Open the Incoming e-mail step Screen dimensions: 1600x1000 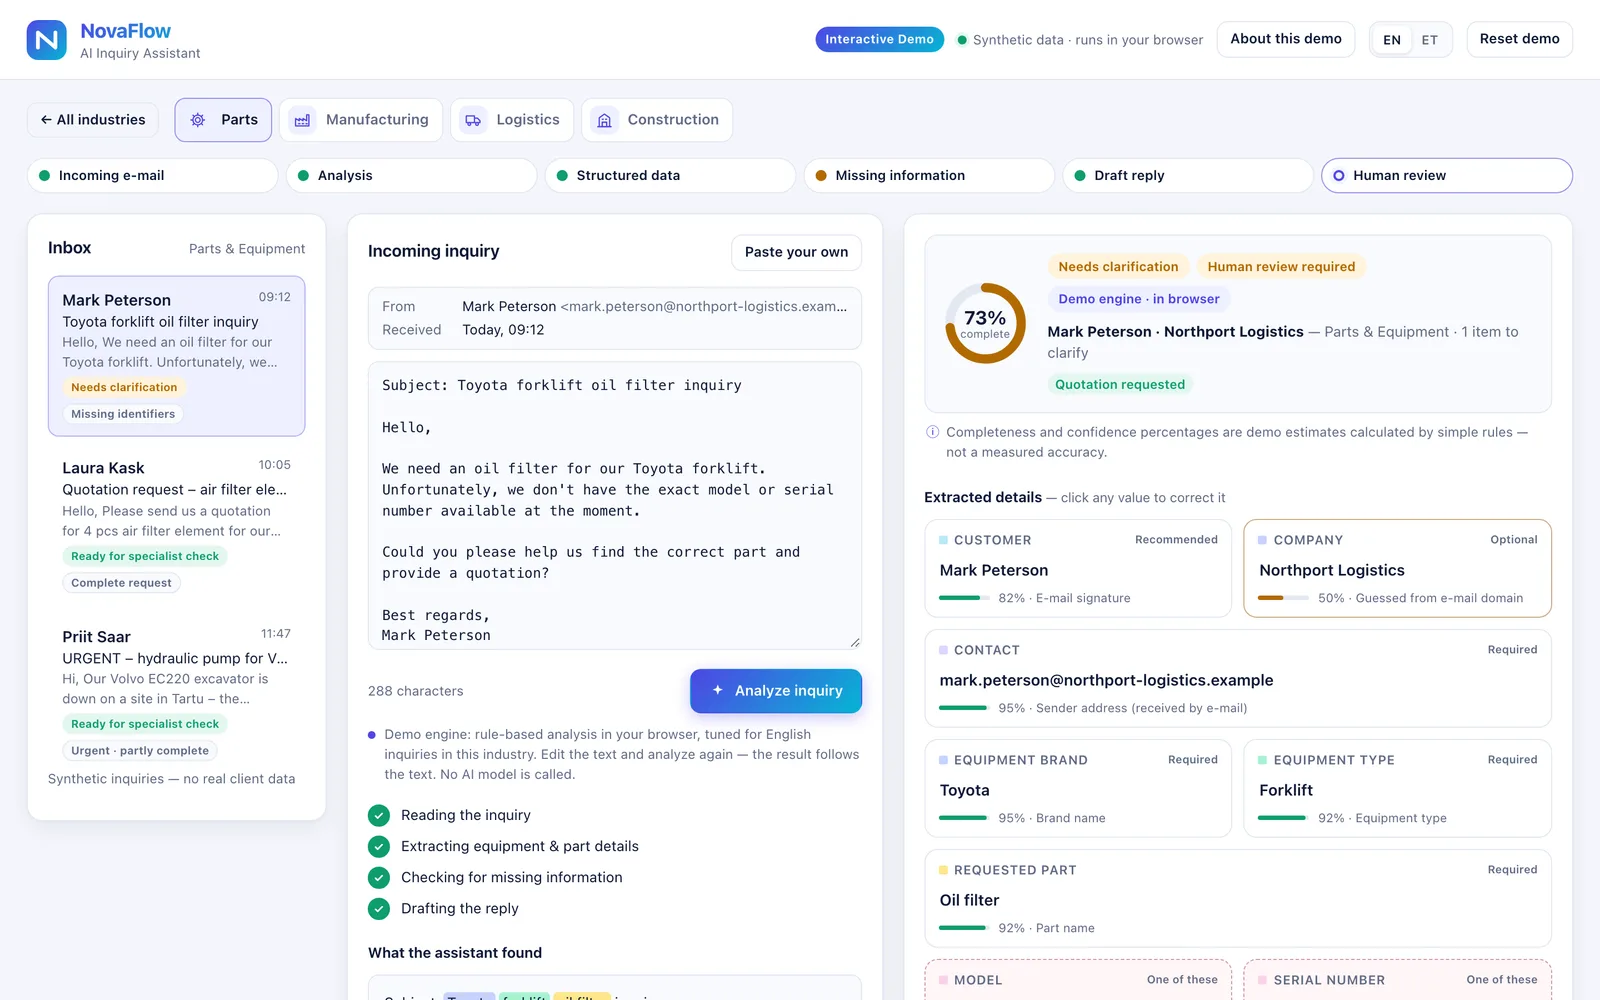[152, 176]
